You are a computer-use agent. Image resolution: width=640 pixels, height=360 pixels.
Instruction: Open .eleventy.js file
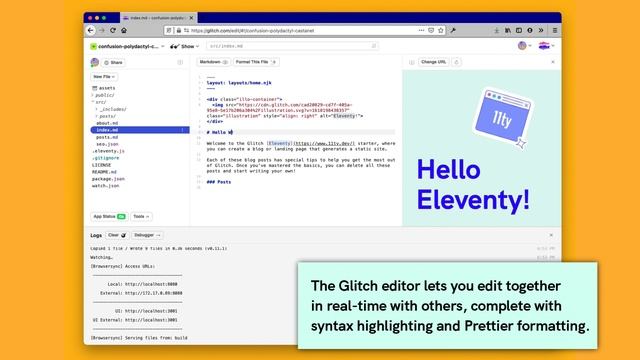[x=108, y=151]
